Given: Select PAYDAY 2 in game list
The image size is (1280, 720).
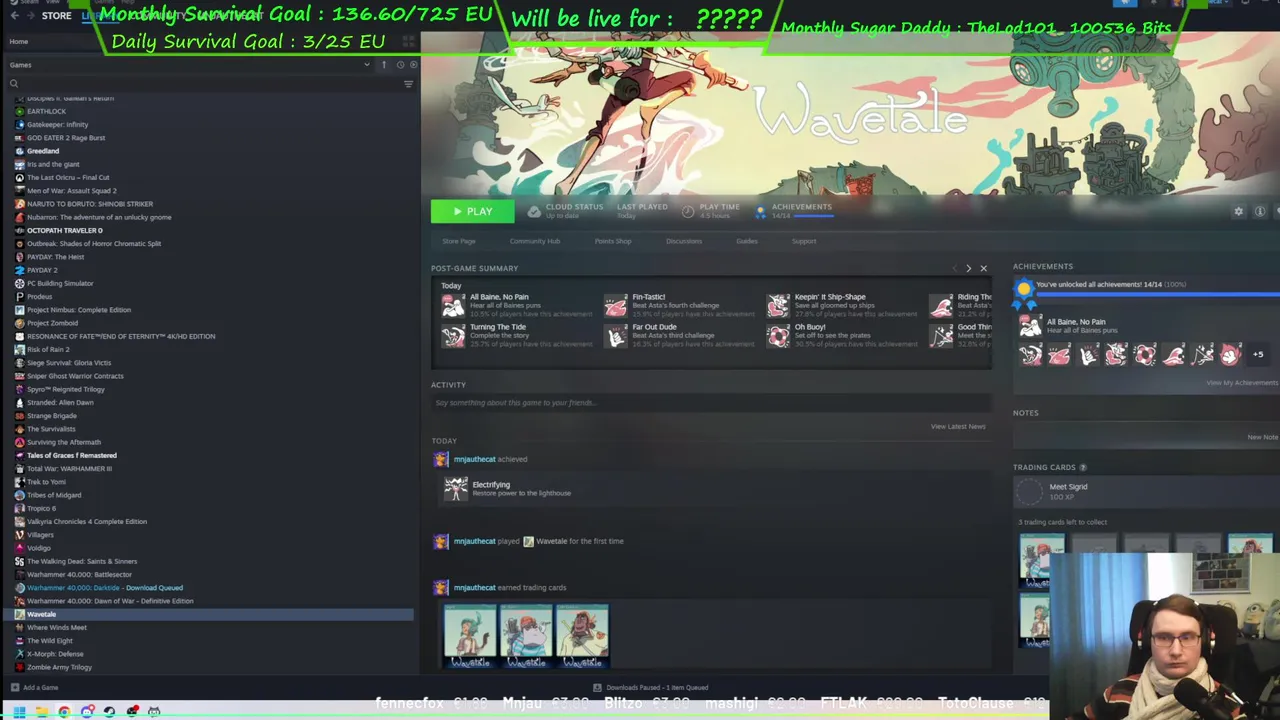Looking at the screenshot, I should [42, 270].
